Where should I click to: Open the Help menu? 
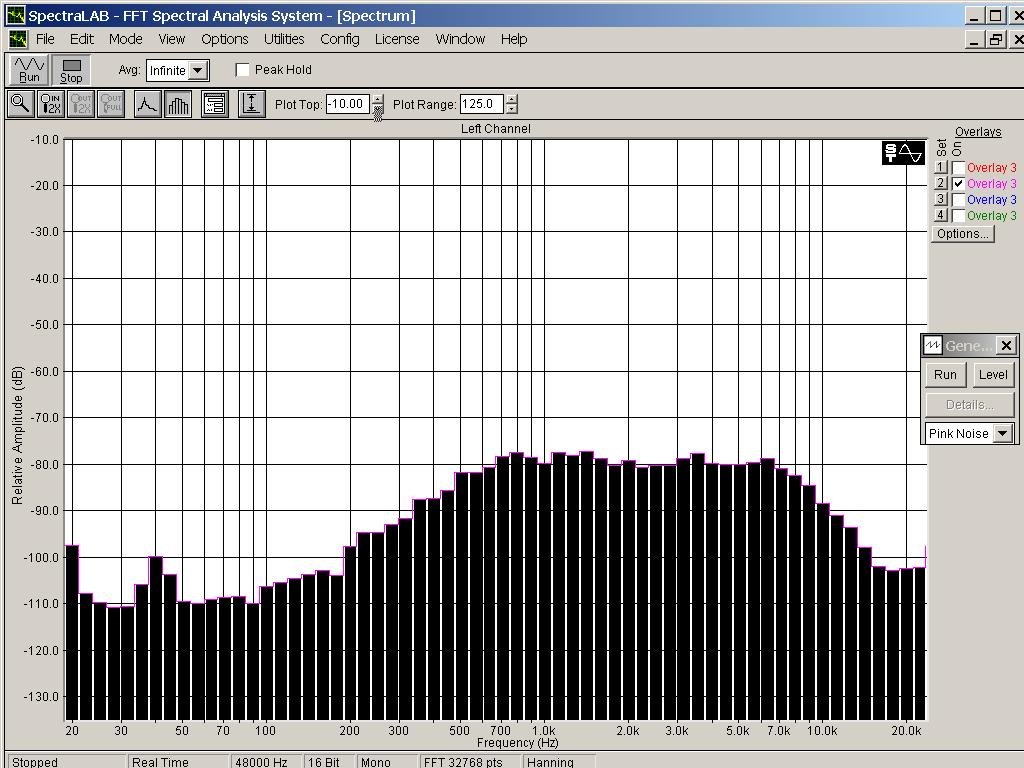point(514,39)
